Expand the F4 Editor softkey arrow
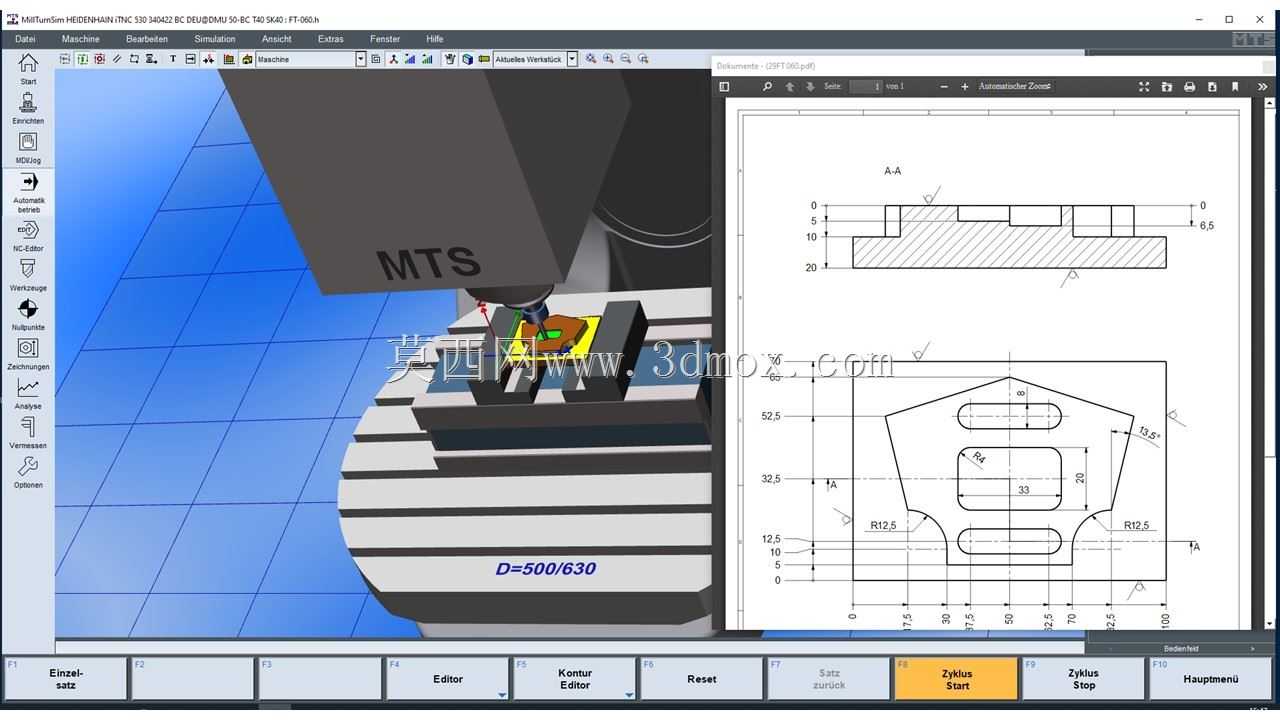Image resolution: width=1280 pixels, height=720 pixels. (x=502, y=694)
